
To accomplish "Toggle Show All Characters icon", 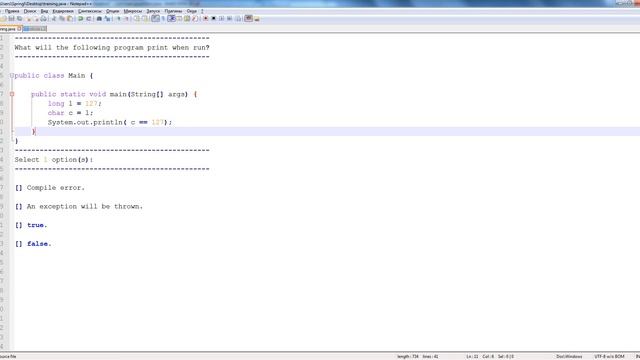I will tap(163, 19).
